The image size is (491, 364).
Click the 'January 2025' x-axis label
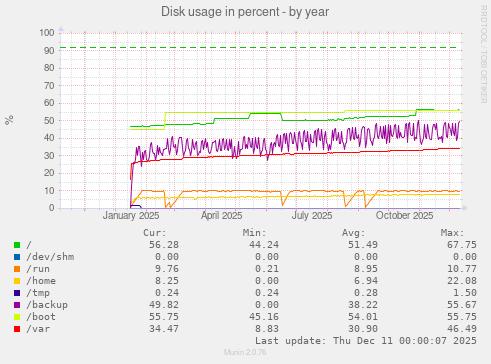point(131,216)
